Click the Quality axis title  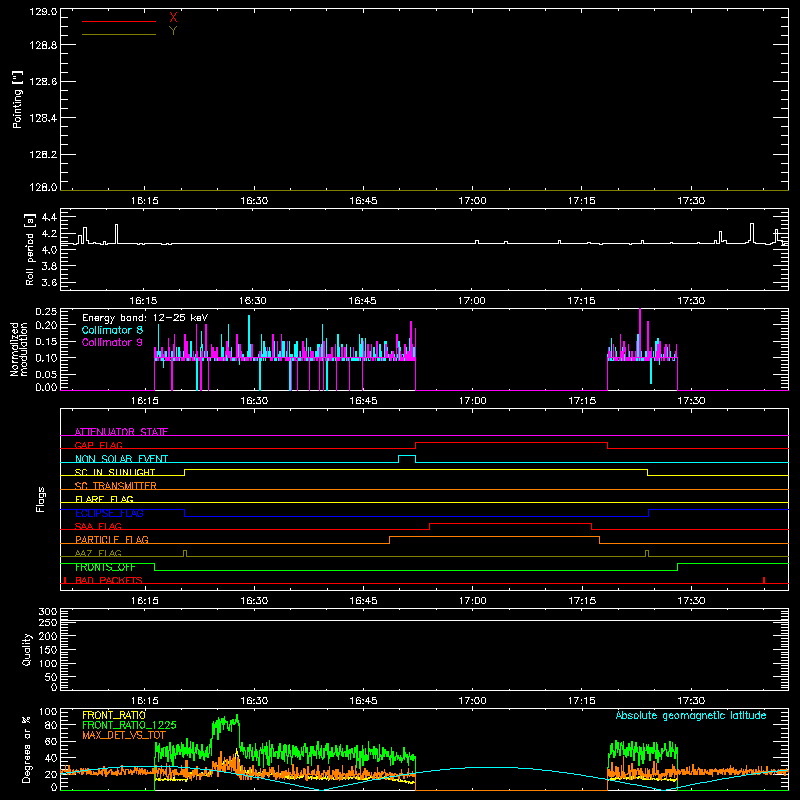point(27,649)
